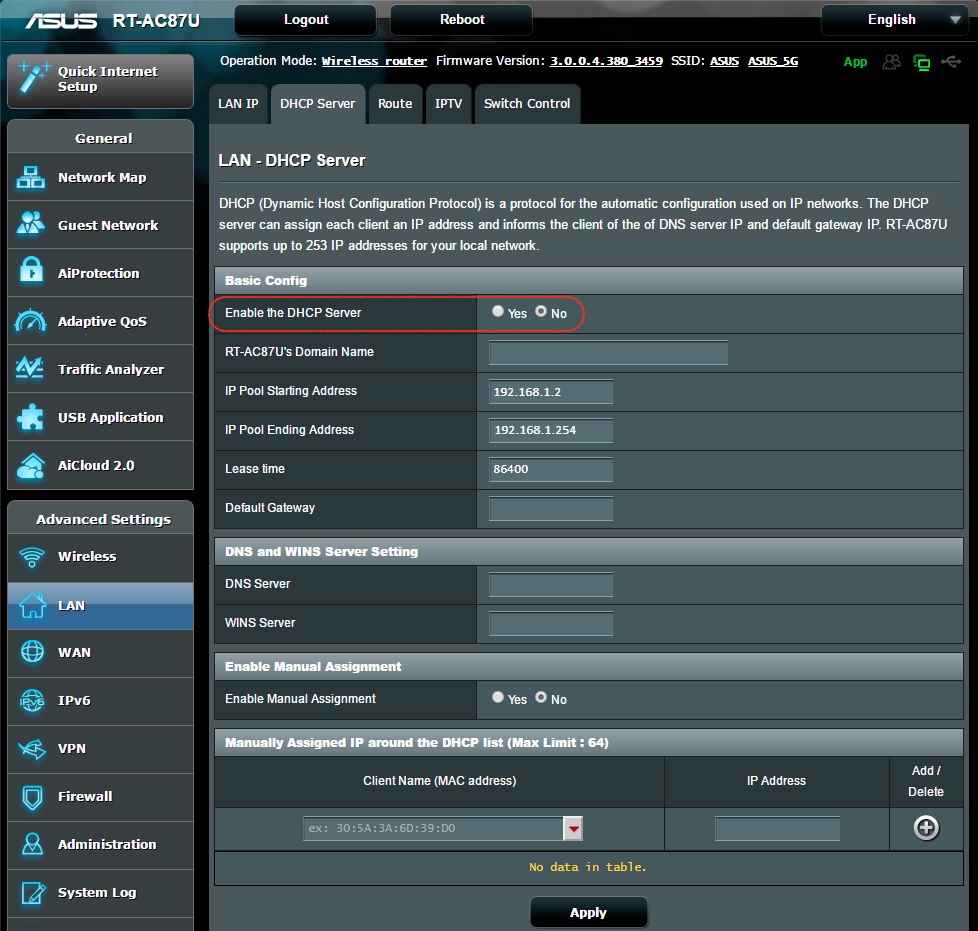Click the IP Pool Starting Address field
The width and height of the screenshot is (978, 931).
[551, 392]
